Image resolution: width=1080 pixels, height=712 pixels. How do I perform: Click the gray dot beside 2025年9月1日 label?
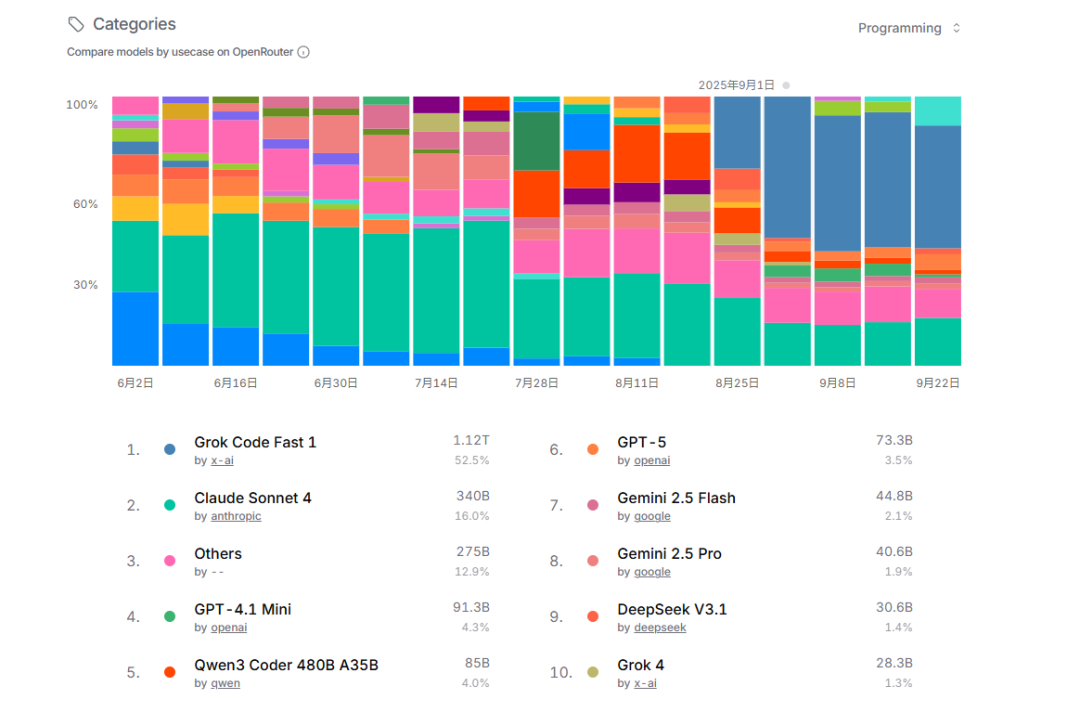[786, 85]
